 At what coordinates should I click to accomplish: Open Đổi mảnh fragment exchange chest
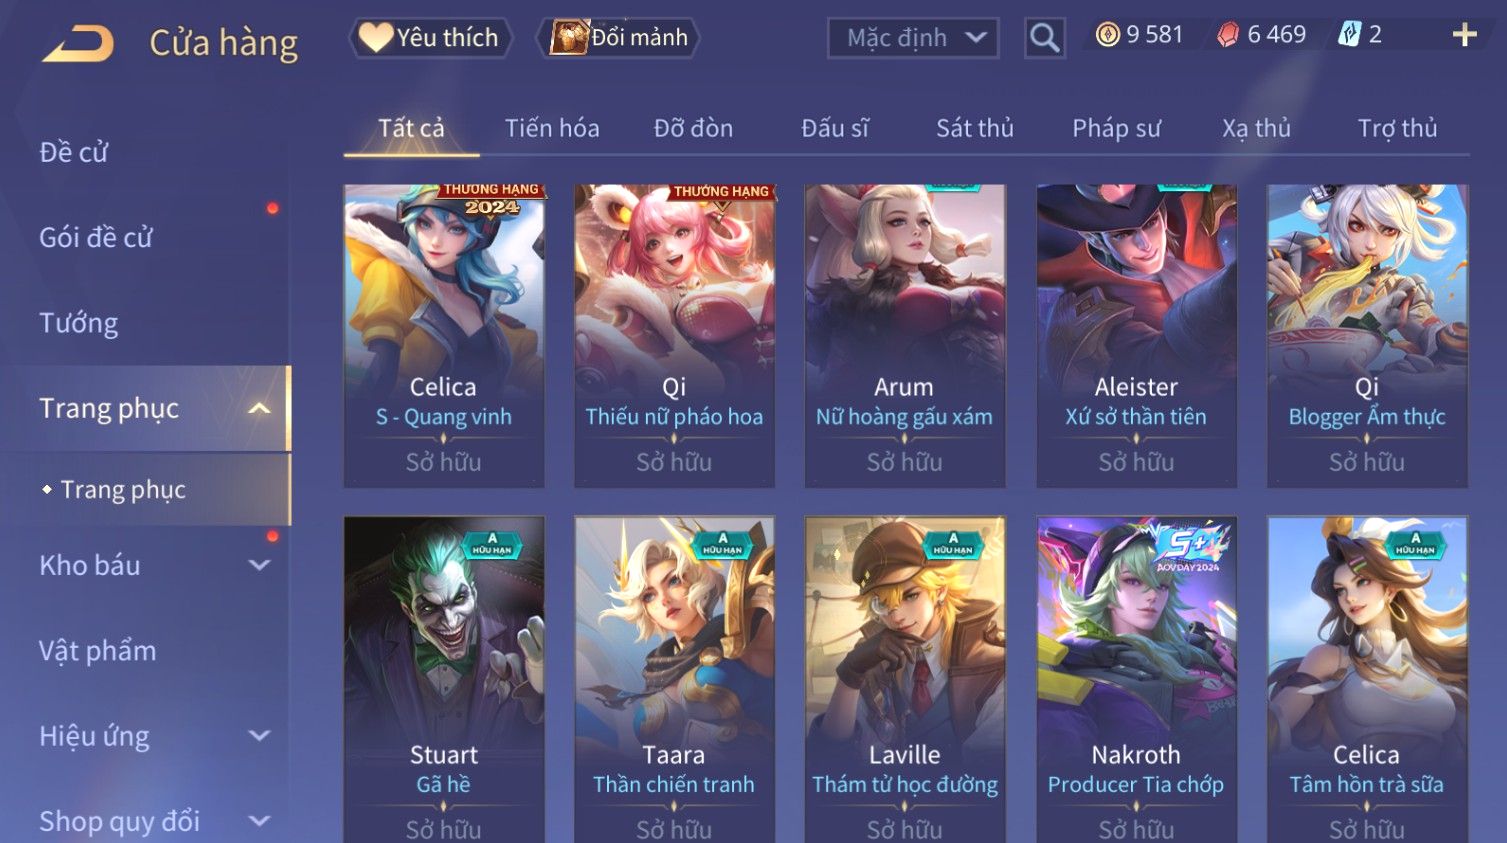618,38
